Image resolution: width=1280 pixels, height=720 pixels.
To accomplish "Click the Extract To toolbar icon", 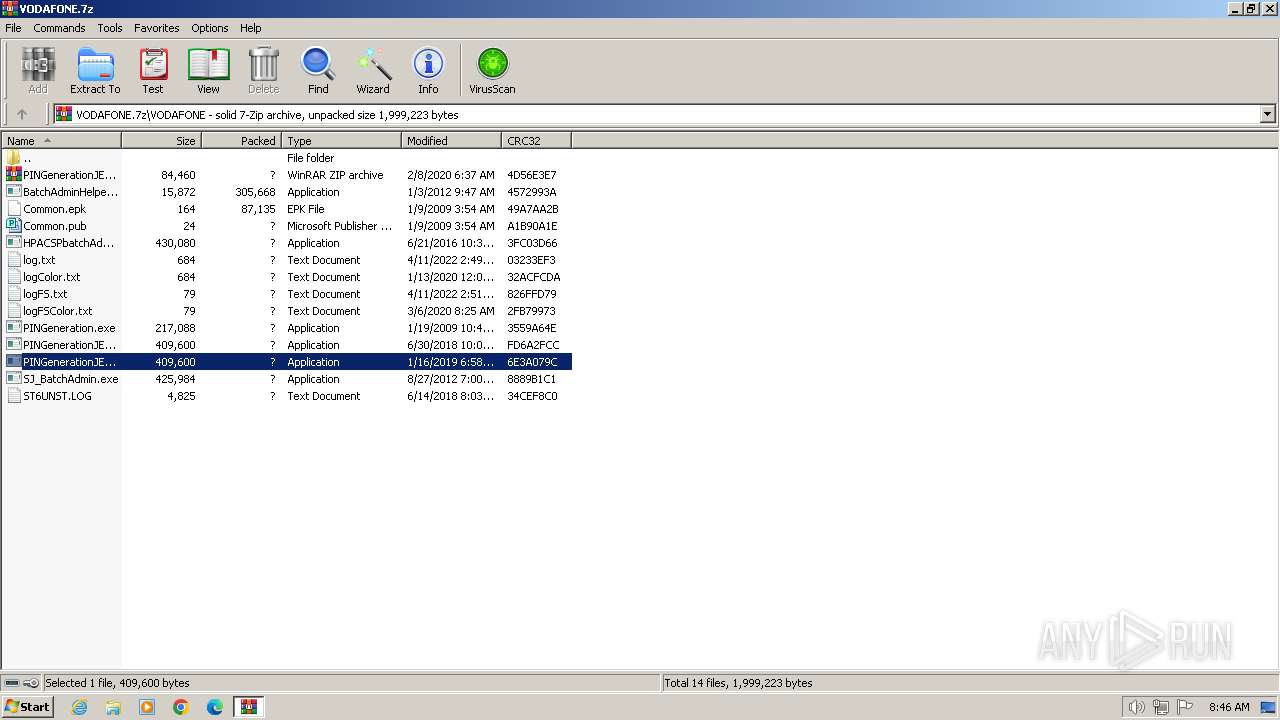I will tap(95, 71).
